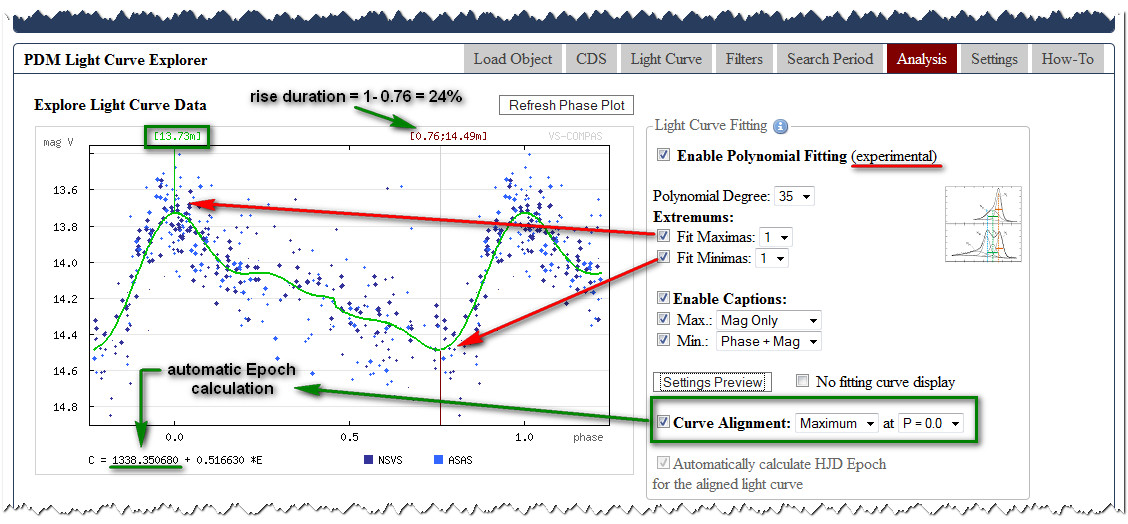Toggle the Curve Alignment checkbox
This screenshot has width=1128, height=524.
[x=661, y=423]
